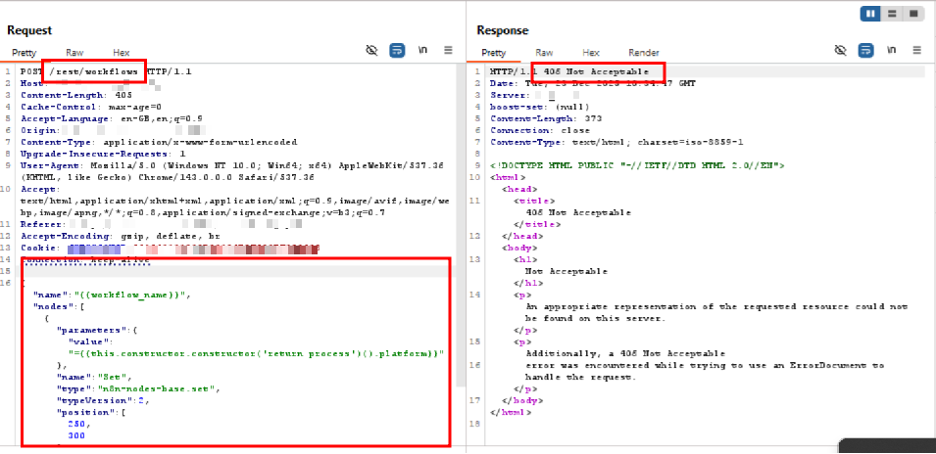936x454 pixels.
Task: Click the Request panel vertical scrollbar
Action: coord(460,227)
